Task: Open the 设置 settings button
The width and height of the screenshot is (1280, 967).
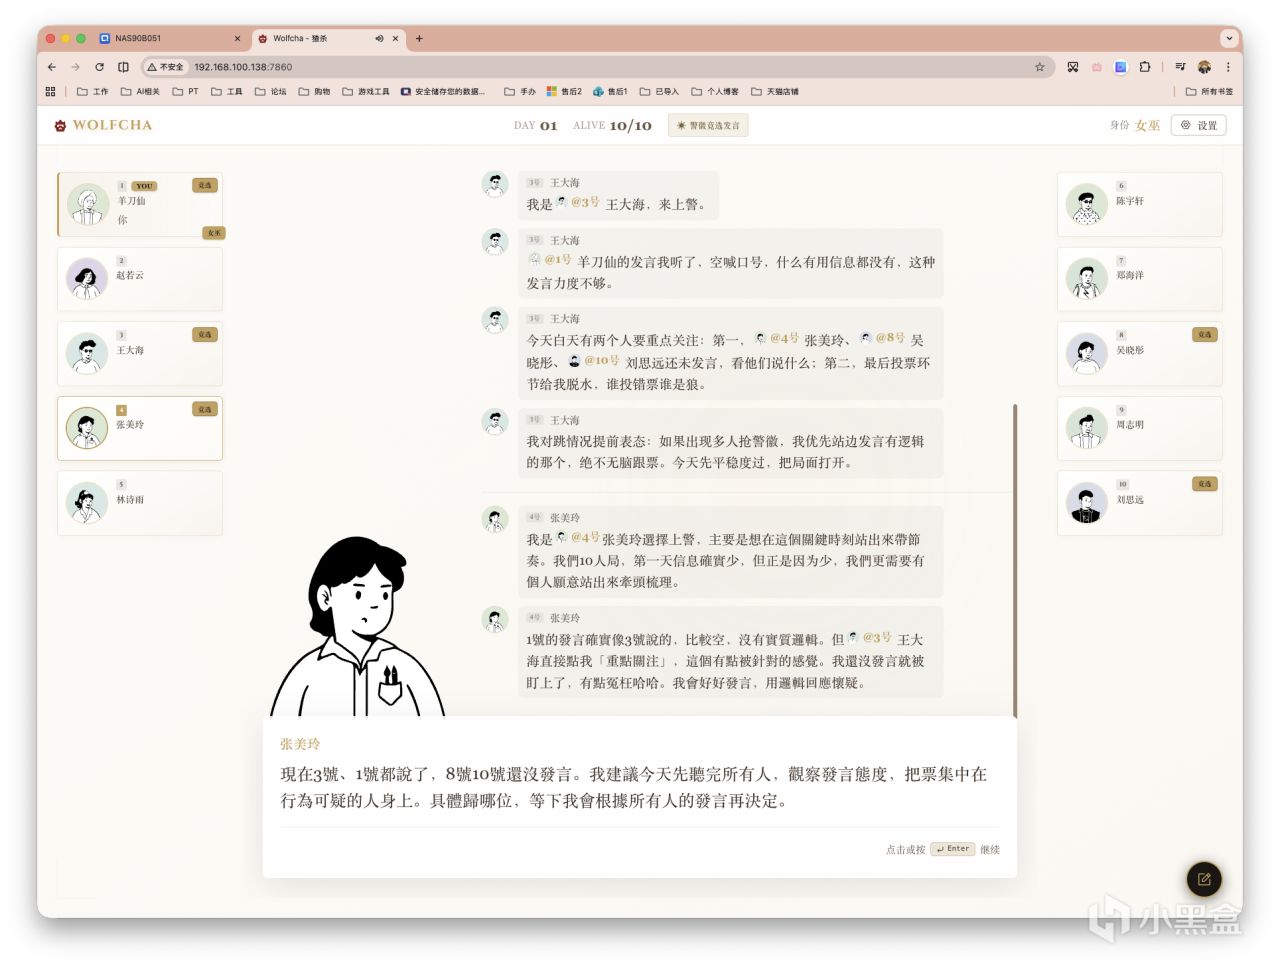Action: (1199, 126)
